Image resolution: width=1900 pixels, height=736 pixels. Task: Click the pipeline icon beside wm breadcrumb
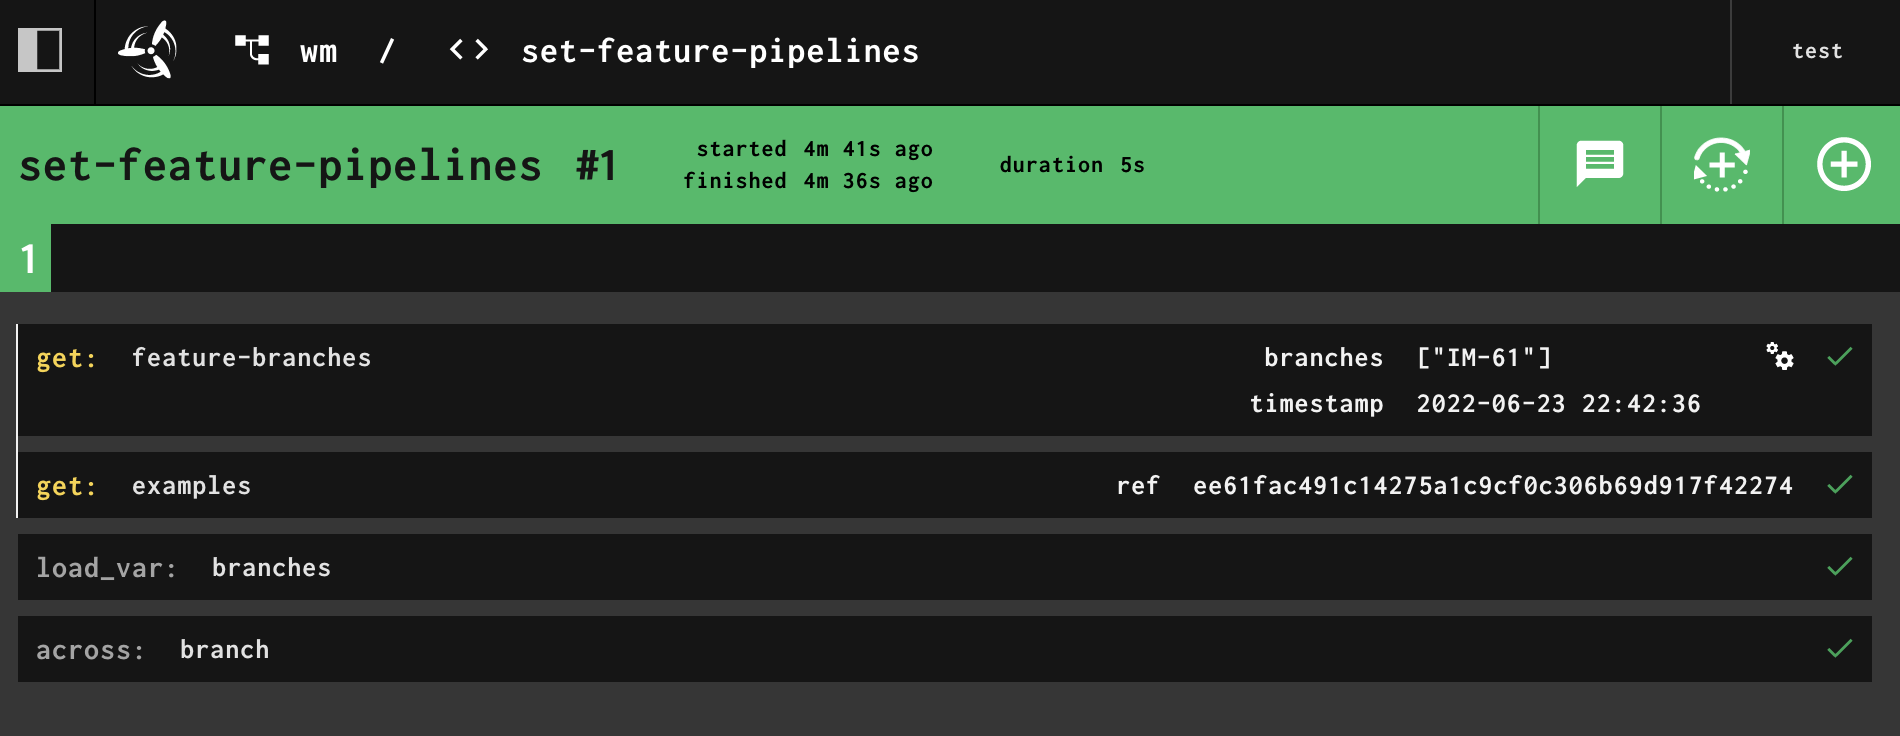252,50
